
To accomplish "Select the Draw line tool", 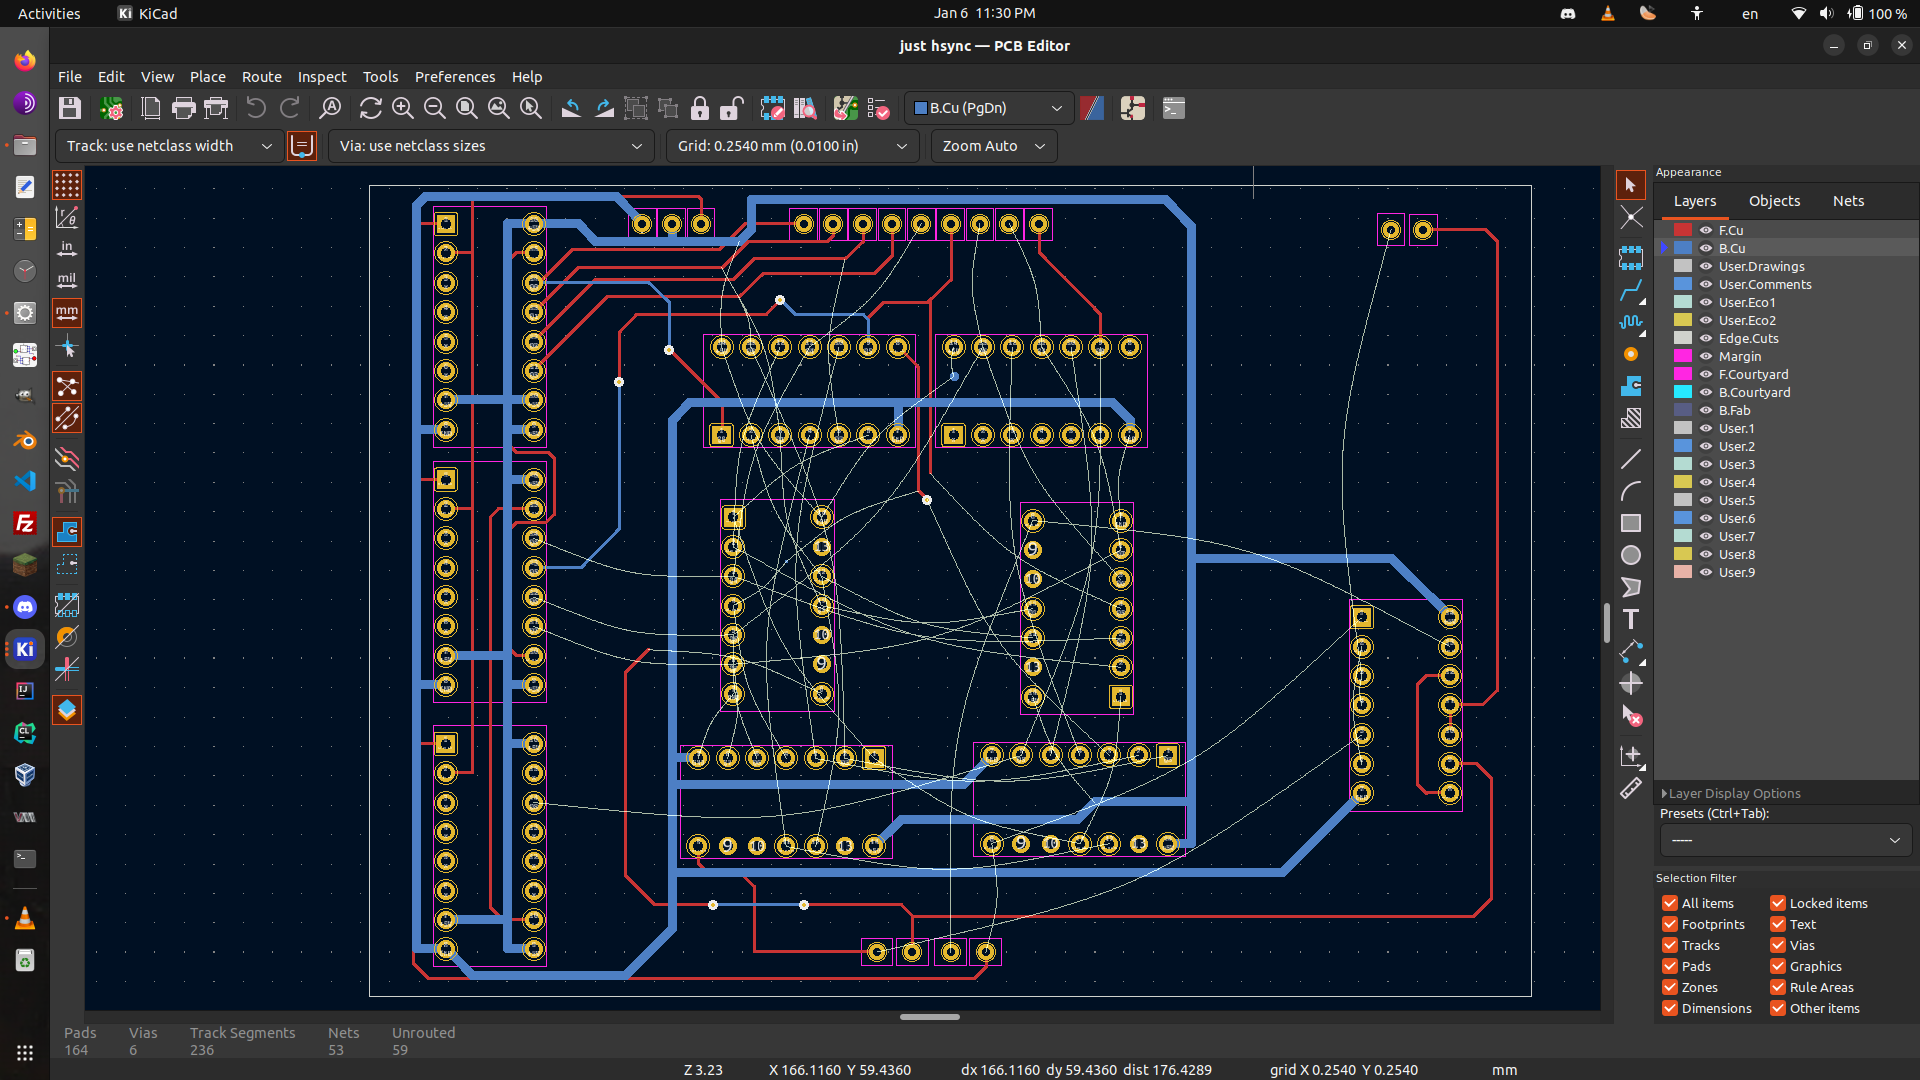I will click(1631, 459).
